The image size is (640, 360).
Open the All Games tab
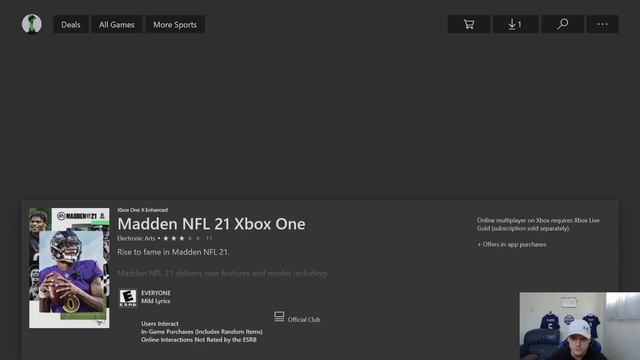click(117, 24)
